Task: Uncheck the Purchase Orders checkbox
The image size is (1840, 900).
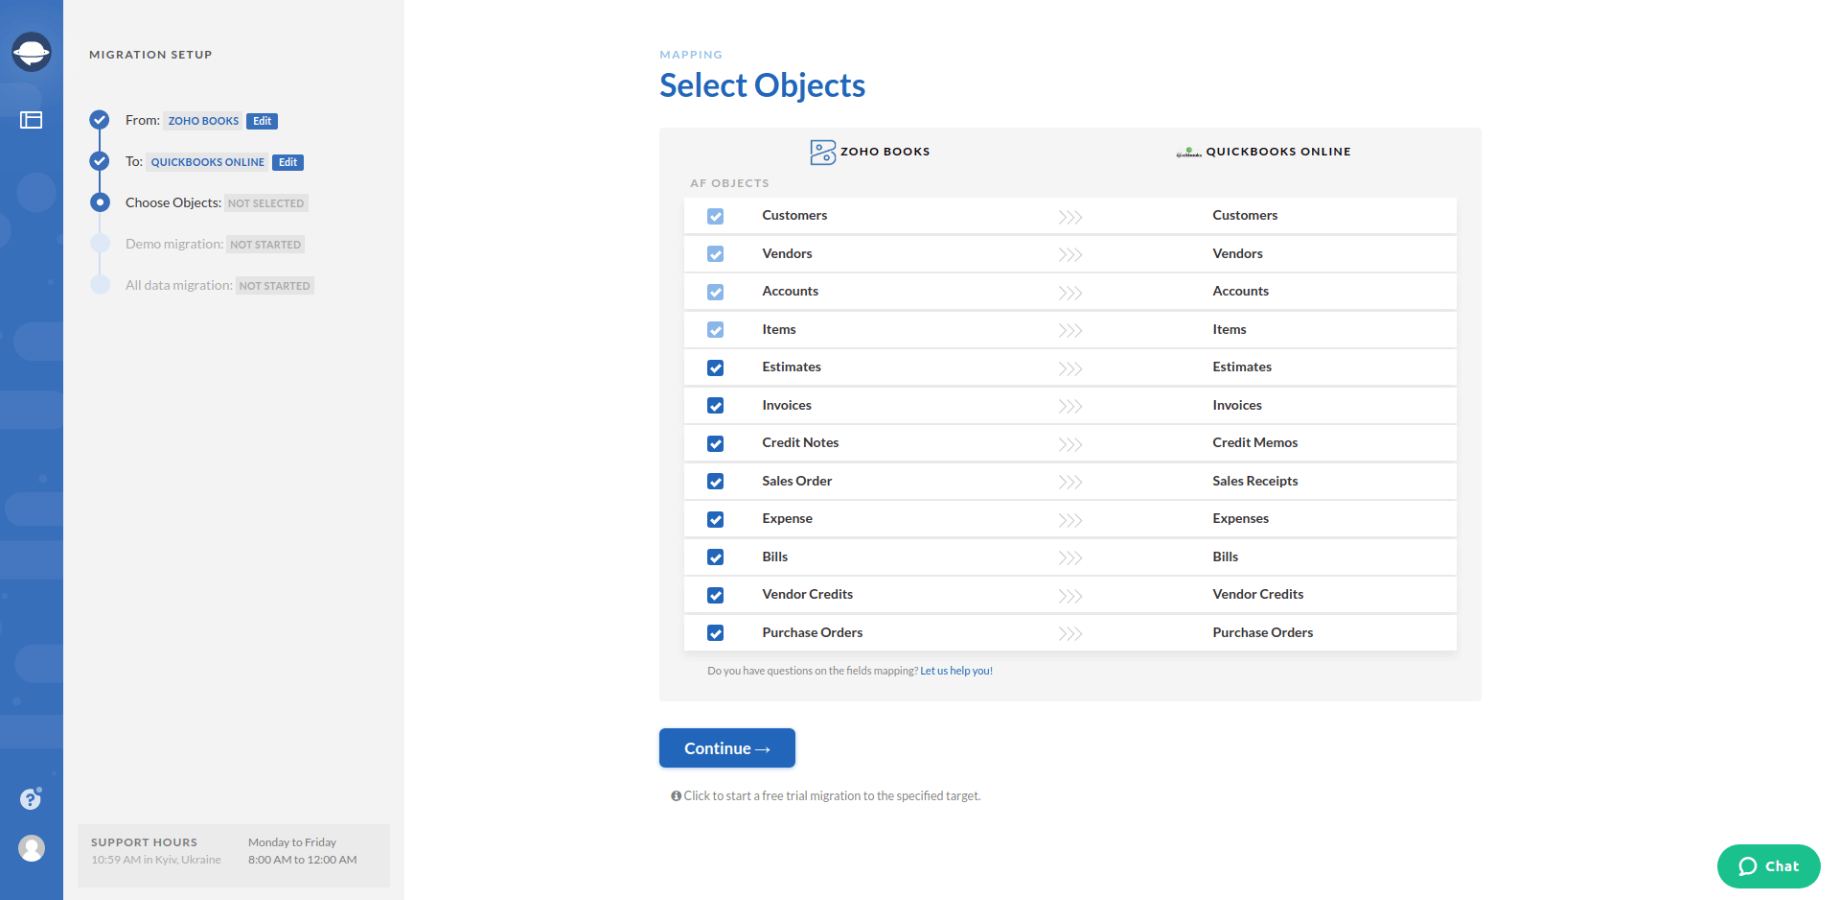Action: click(x=715, y=633)
